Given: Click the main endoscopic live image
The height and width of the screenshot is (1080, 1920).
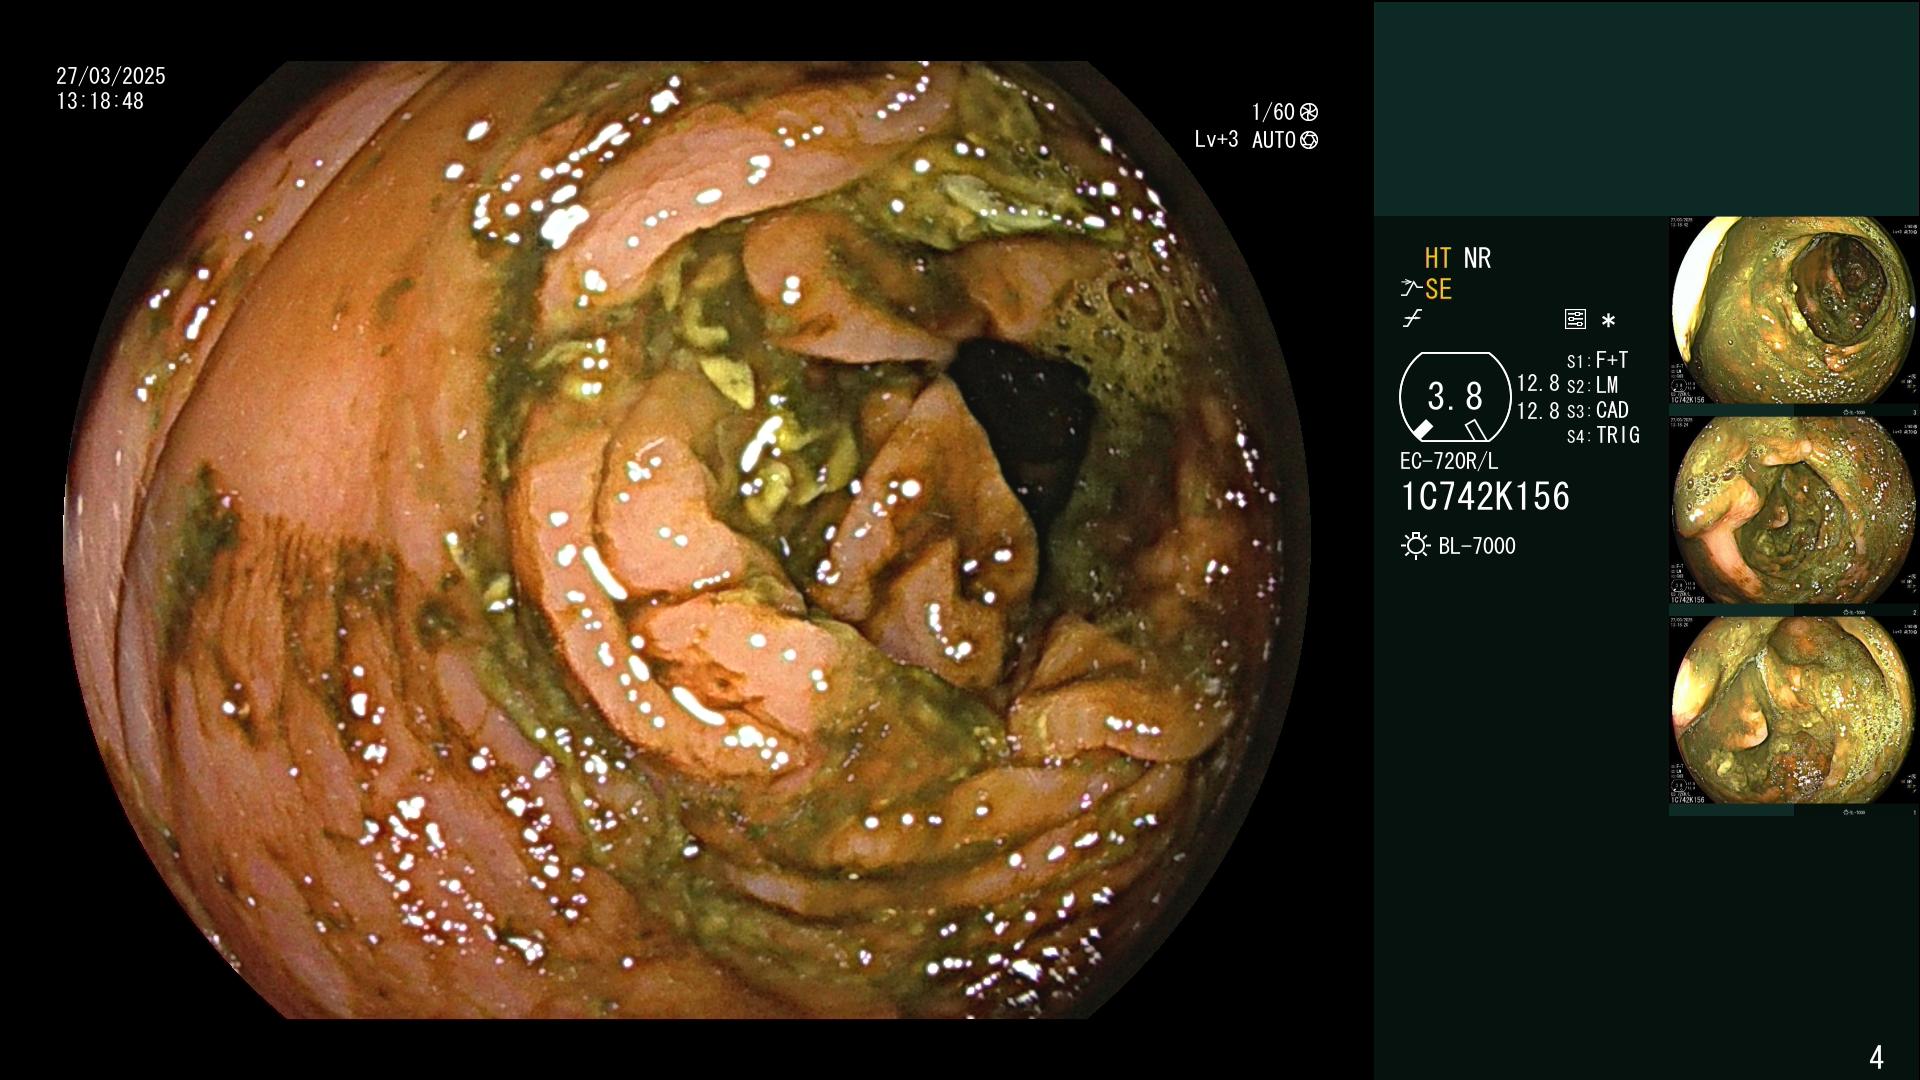Looking at the screenshot, I should point(687,540).
